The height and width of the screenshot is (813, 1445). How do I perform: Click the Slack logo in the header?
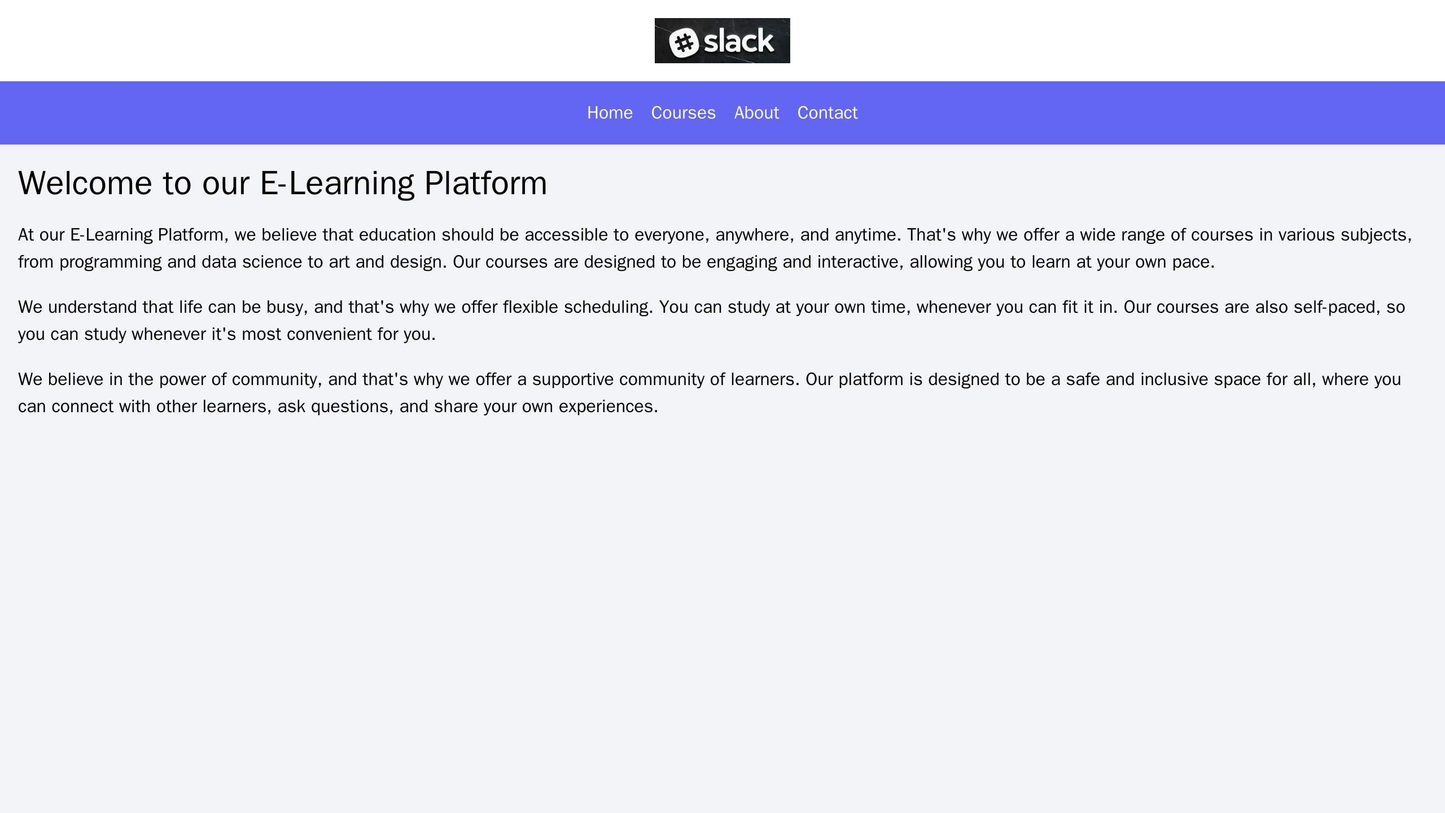[x=722, y=39]
